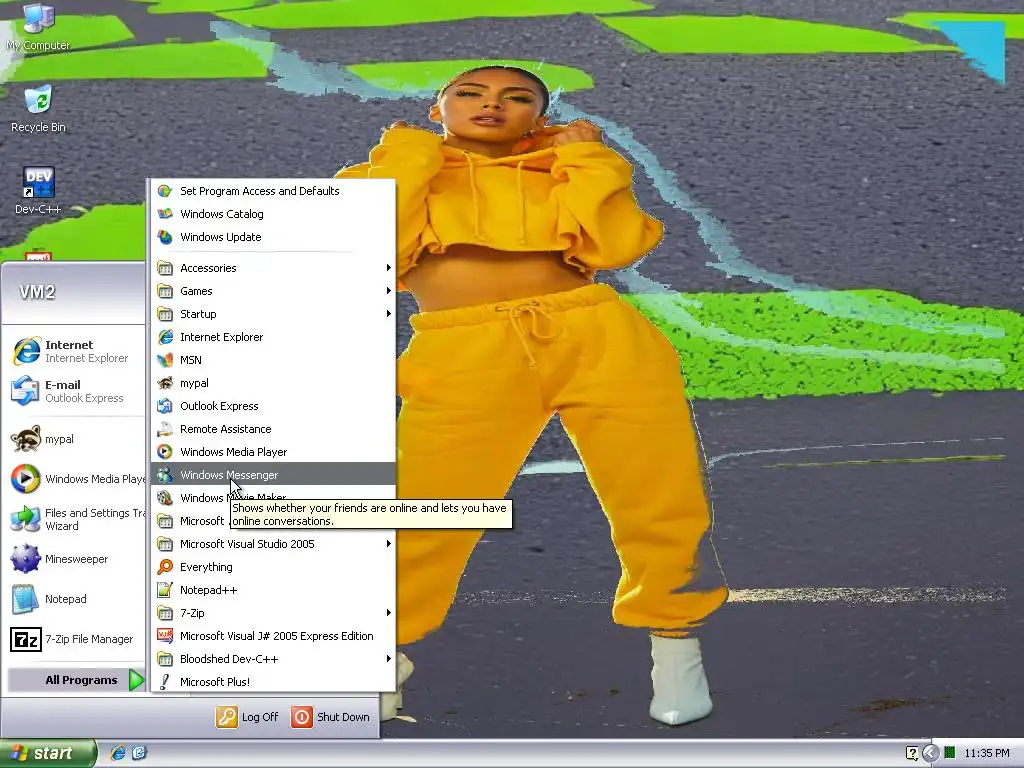
Task: Click the Windows start button
Action: tap(48, 753)
